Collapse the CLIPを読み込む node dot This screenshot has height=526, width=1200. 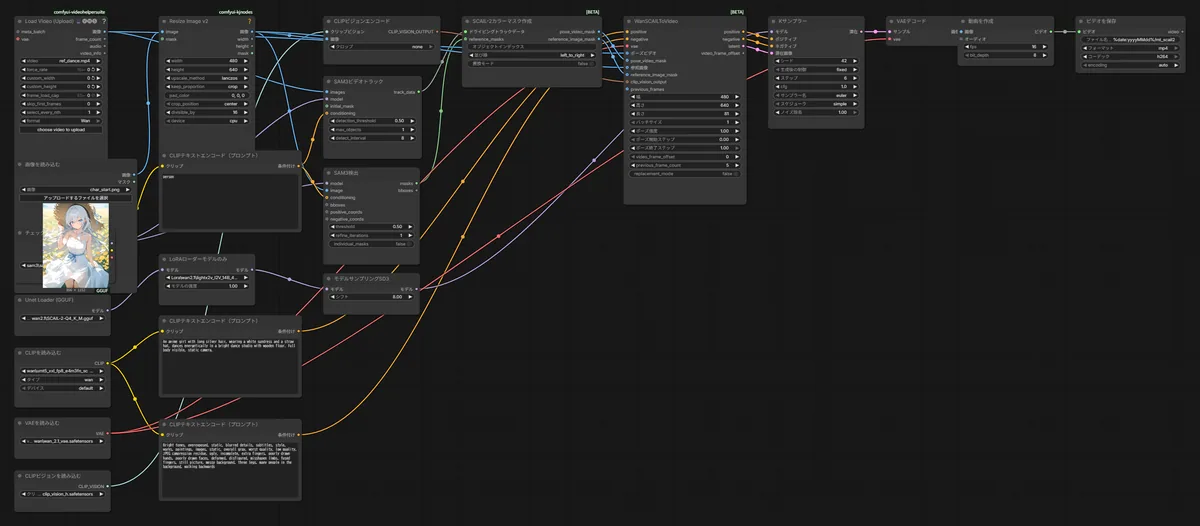click(x=20, y=352)
